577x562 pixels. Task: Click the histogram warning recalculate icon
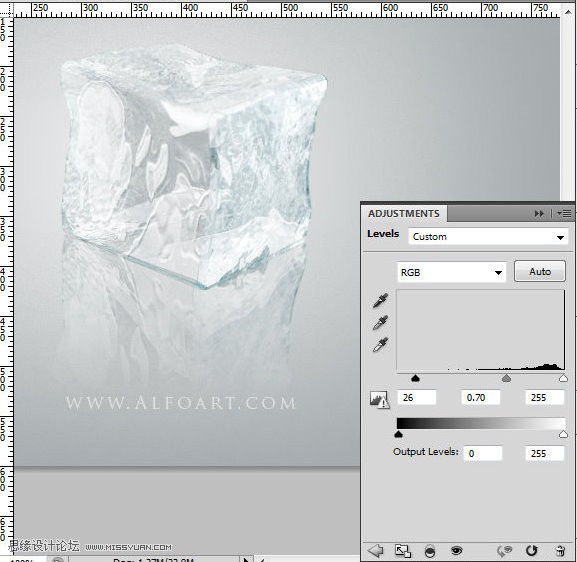click(379, 399)
